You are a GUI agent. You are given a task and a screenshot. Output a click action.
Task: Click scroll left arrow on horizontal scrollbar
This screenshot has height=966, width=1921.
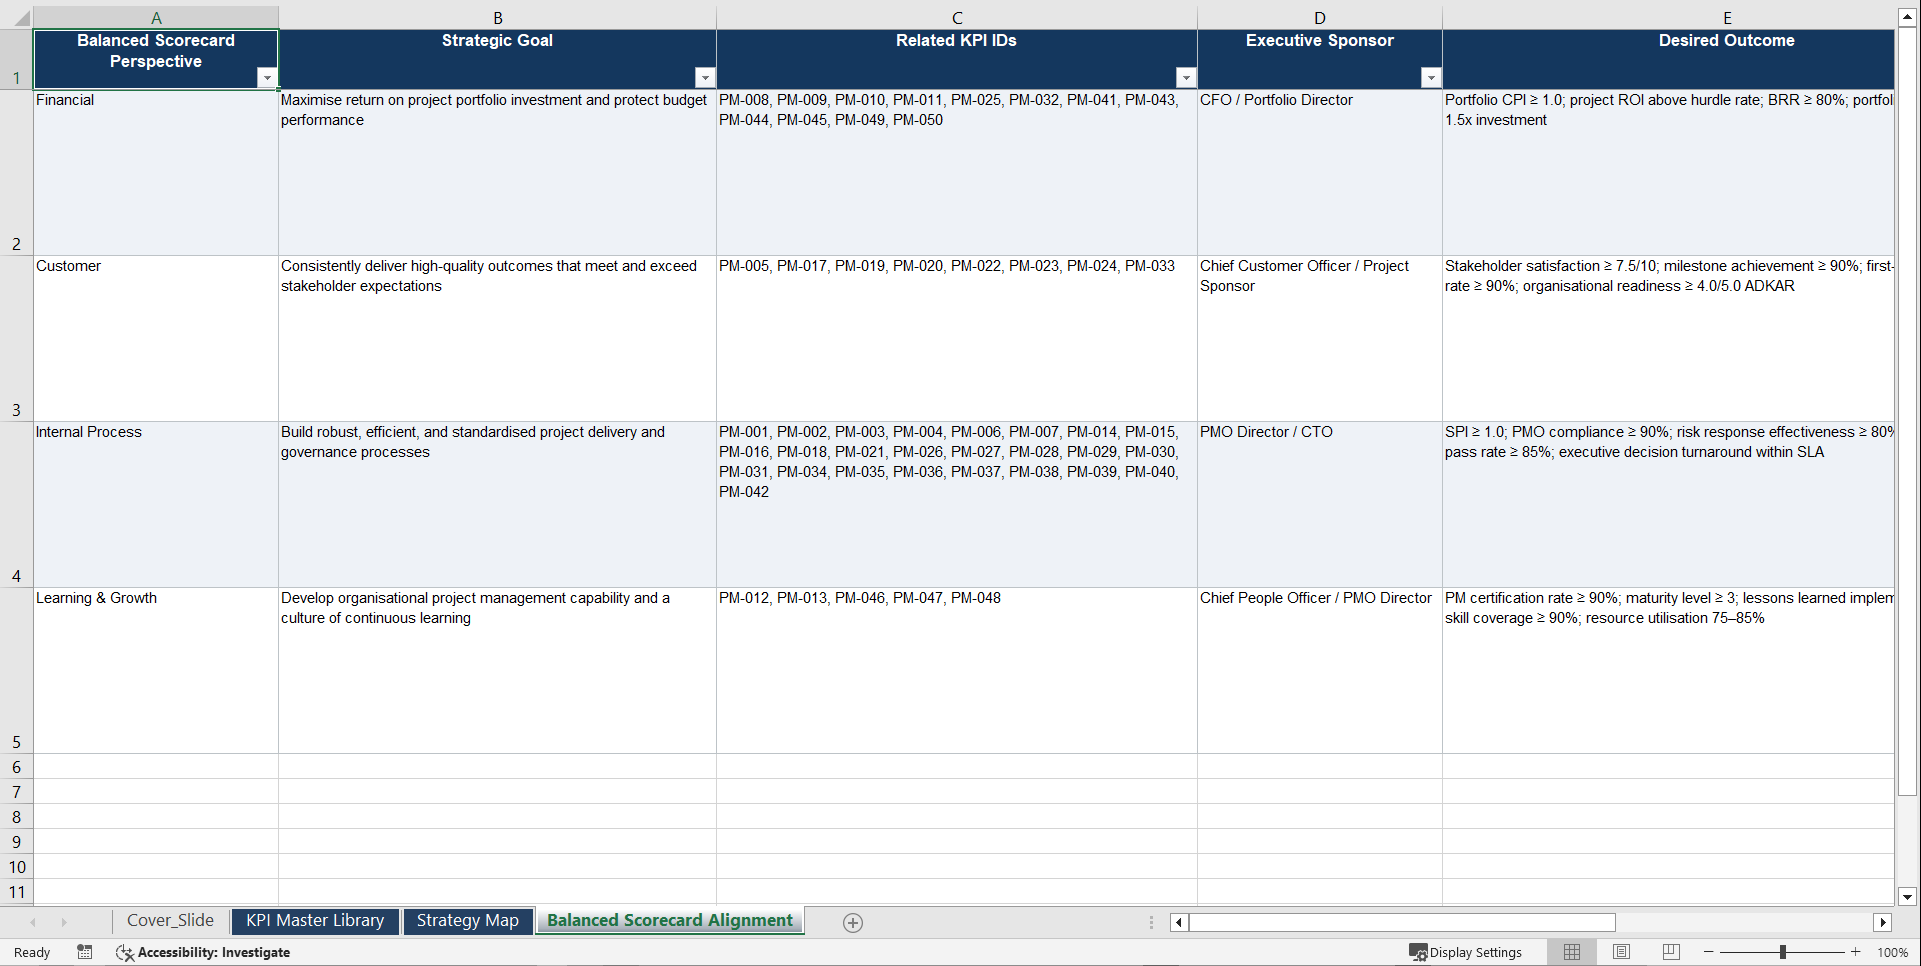pos(1179,923)
